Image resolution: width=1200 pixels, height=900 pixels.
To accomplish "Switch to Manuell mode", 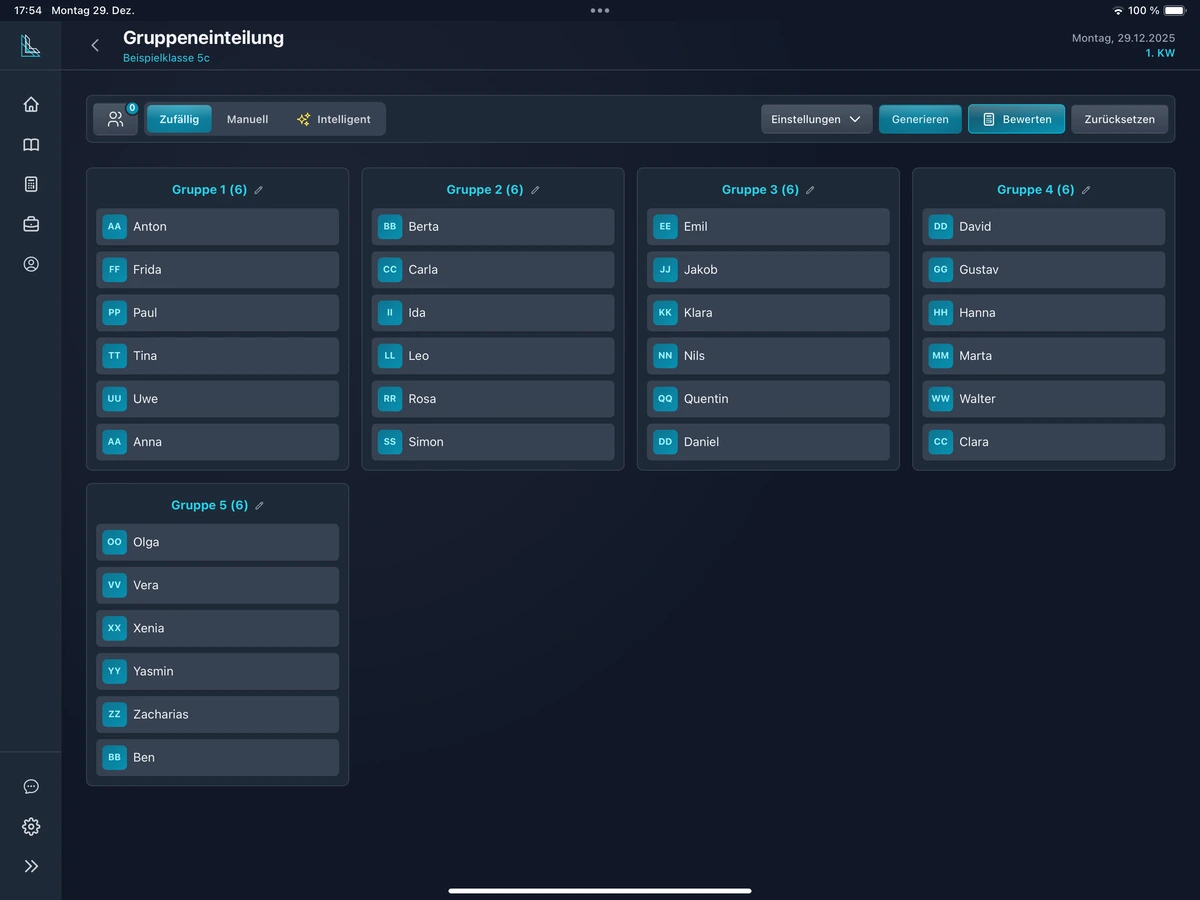I will (x=247, y=119).
